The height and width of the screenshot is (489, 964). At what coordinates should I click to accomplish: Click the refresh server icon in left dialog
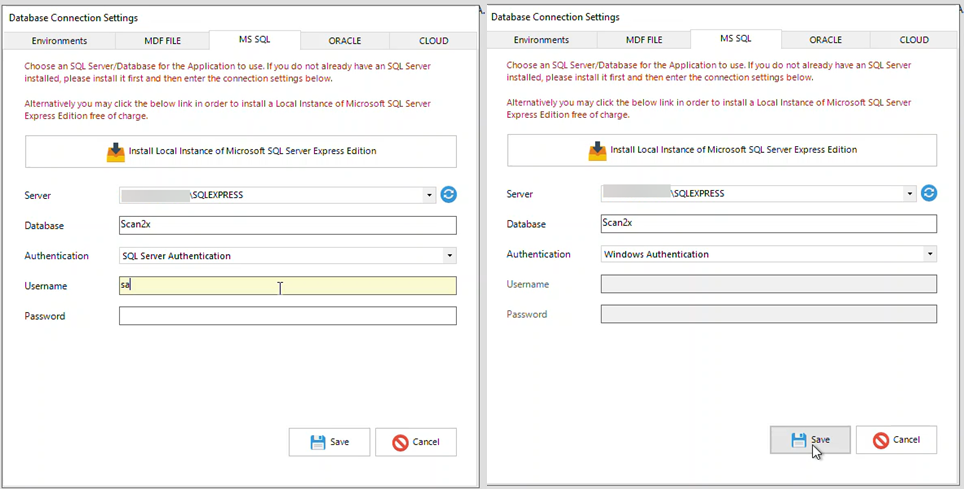448,195
